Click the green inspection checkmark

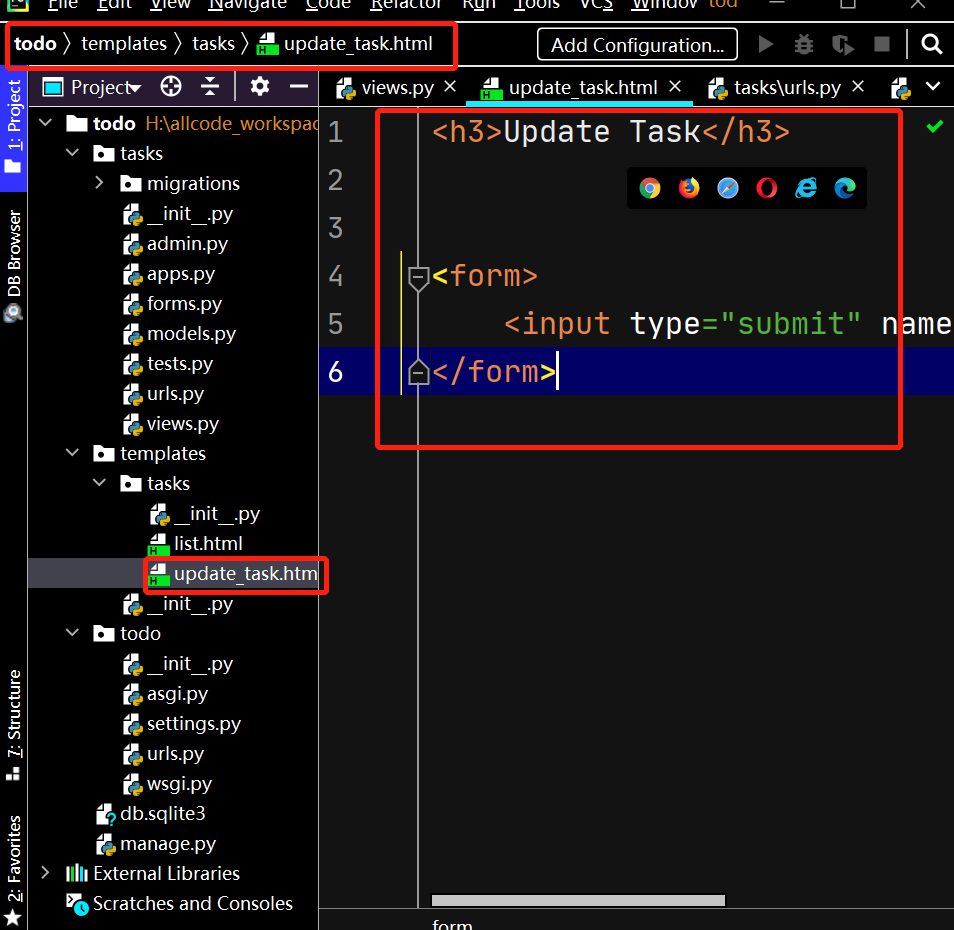pos(935,127)
